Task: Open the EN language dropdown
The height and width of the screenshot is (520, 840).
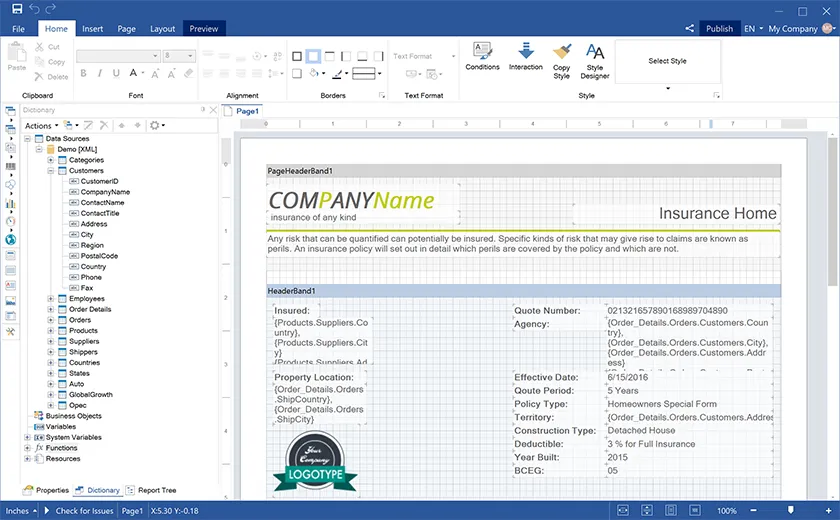Action: tap(753, 29)
